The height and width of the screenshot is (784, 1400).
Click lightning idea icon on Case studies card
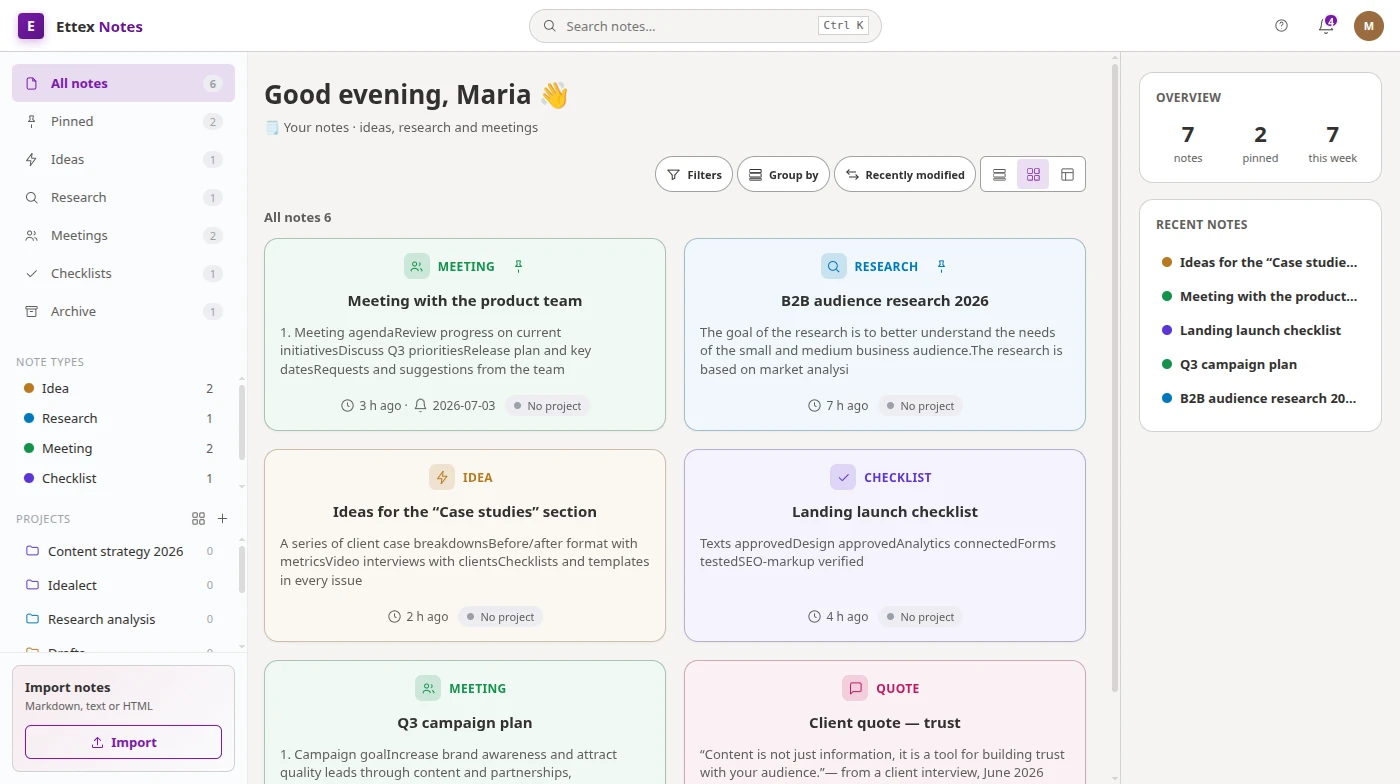click(x=442, y=477)
